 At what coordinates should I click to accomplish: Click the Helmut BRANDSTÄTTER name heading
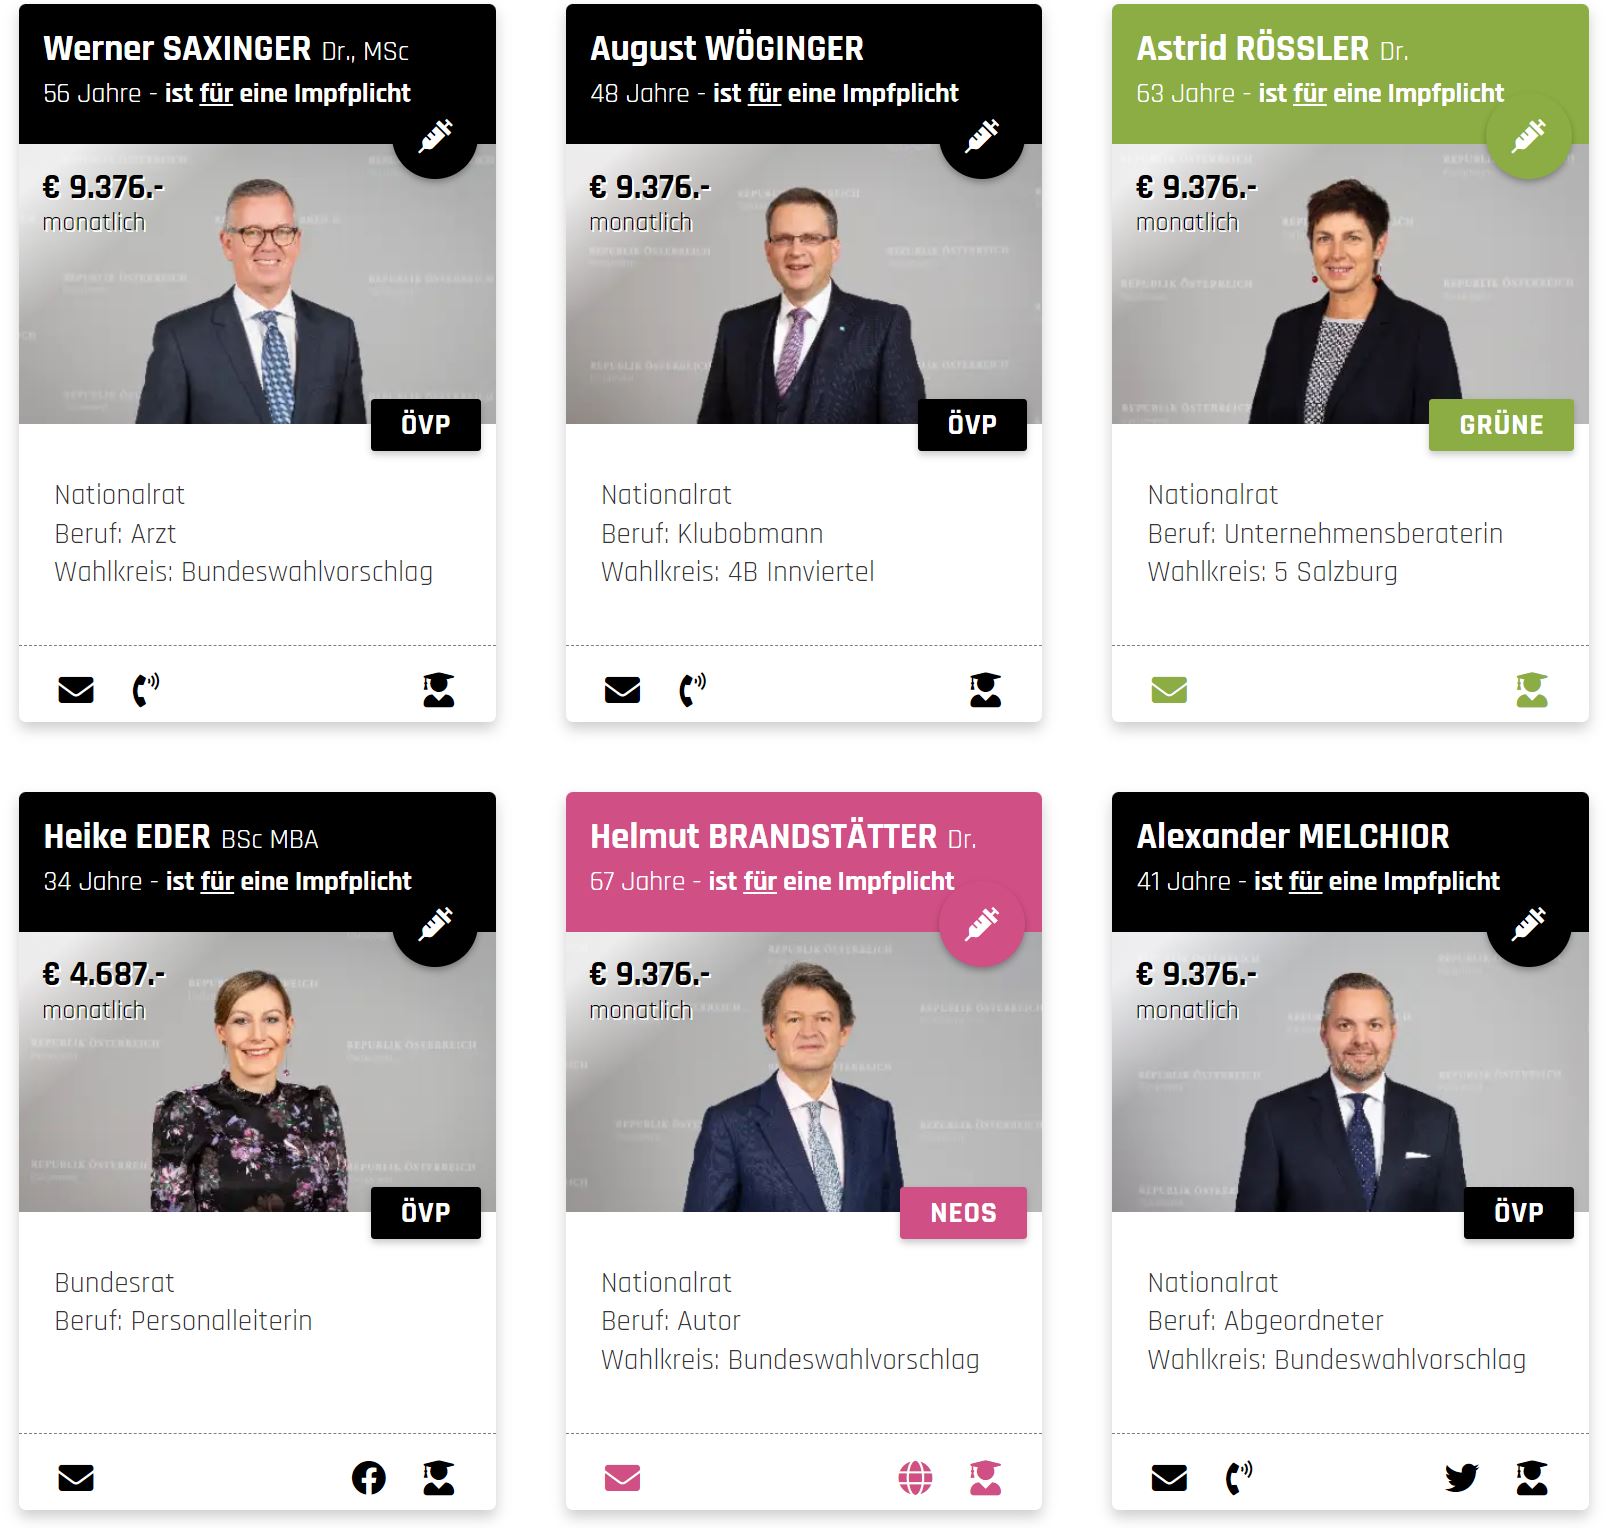783,836
